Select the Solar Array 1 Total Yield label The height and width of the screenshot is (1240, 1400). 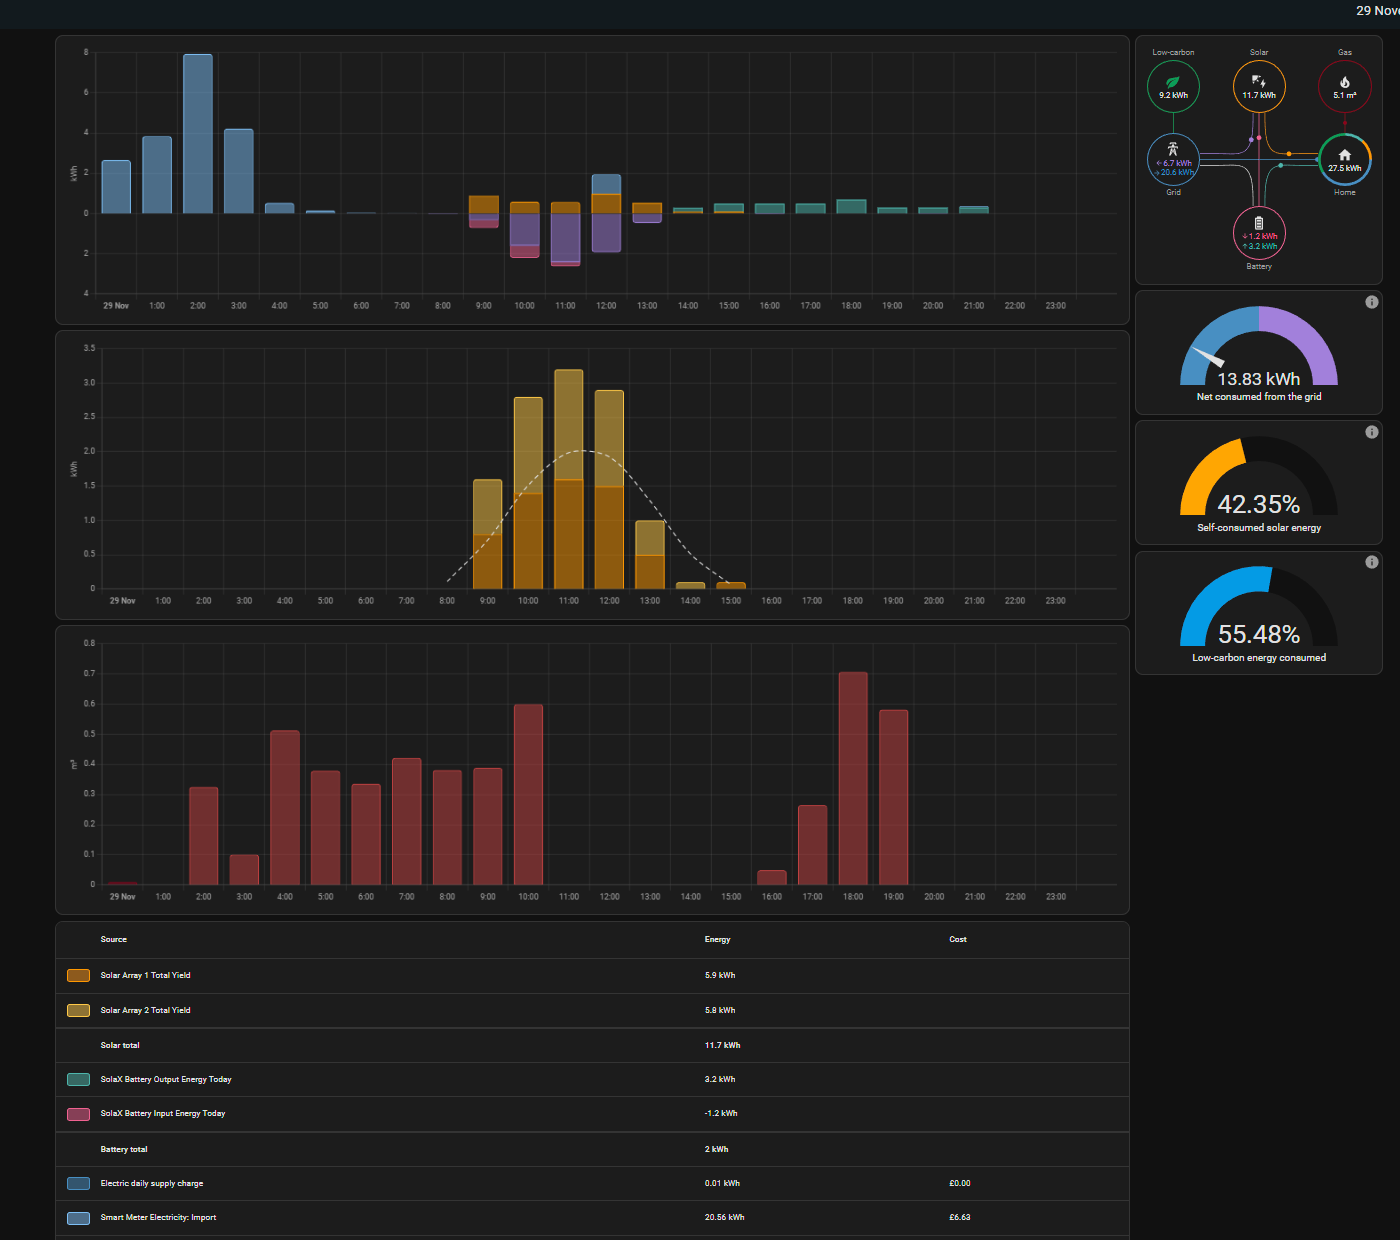click(145, 975)
